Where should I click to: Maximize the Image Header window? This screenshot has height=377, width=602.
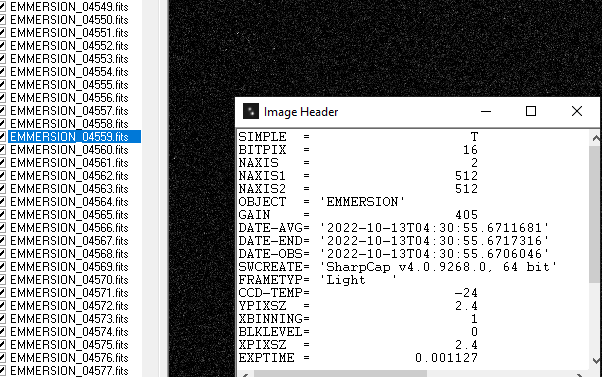point(531,111)
